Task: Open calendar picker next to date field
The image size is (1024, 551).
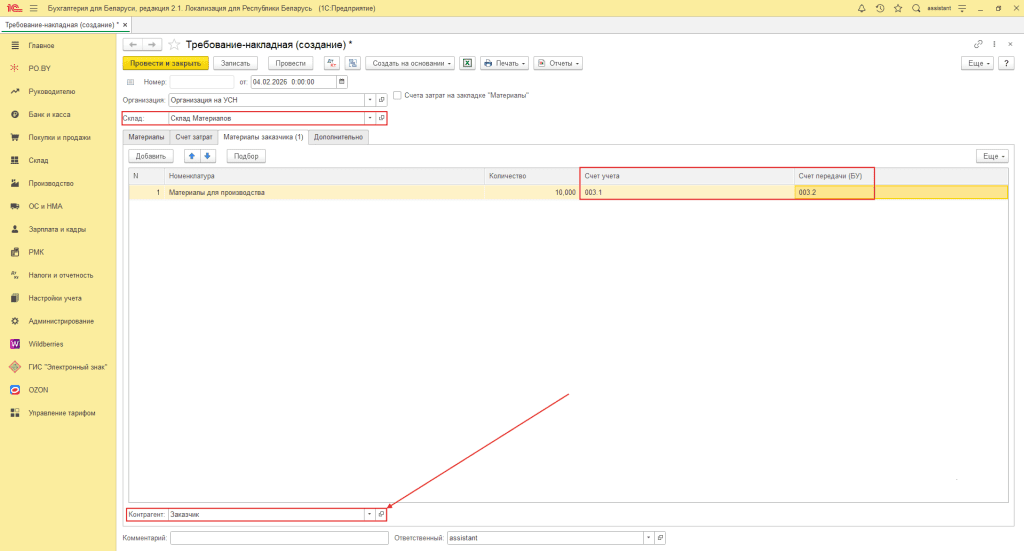Action: tap(342, 82)
